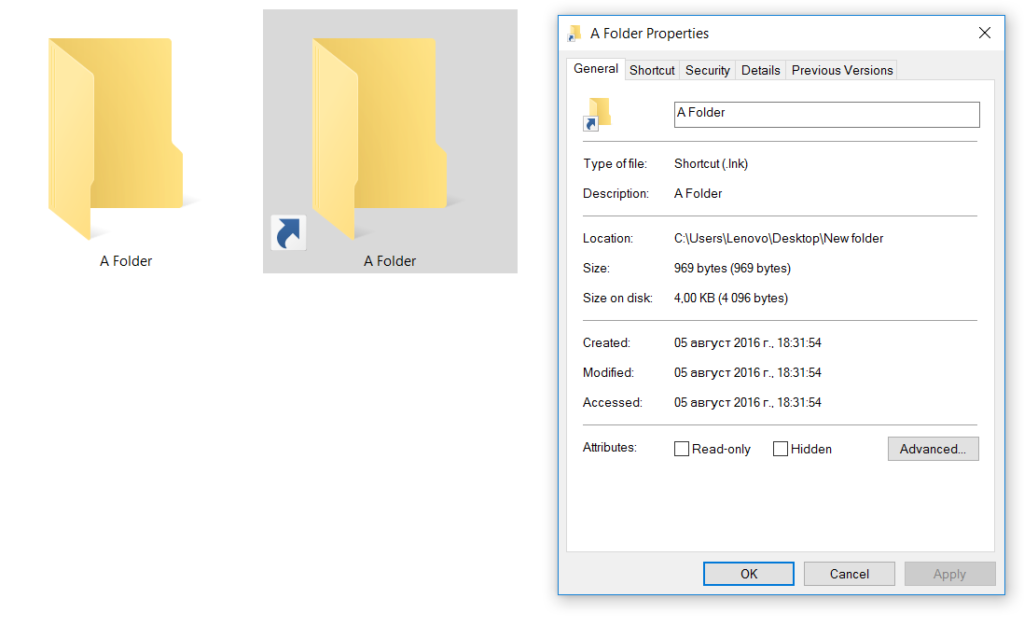This screenshot has width=1024, height=626.
Task: Open the Advanced attributes dialog
Action: point(933,448)
